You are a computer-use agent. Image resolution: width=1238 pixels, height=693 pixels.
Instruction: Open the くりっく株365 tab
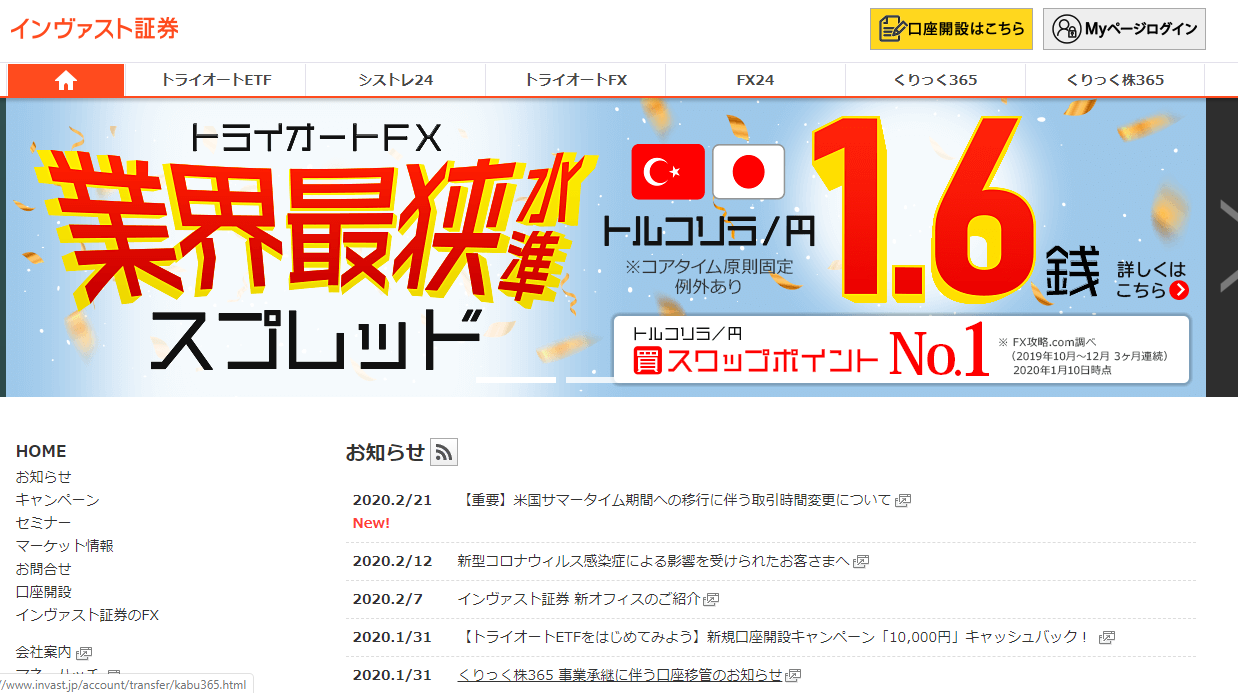point(1116,80)
